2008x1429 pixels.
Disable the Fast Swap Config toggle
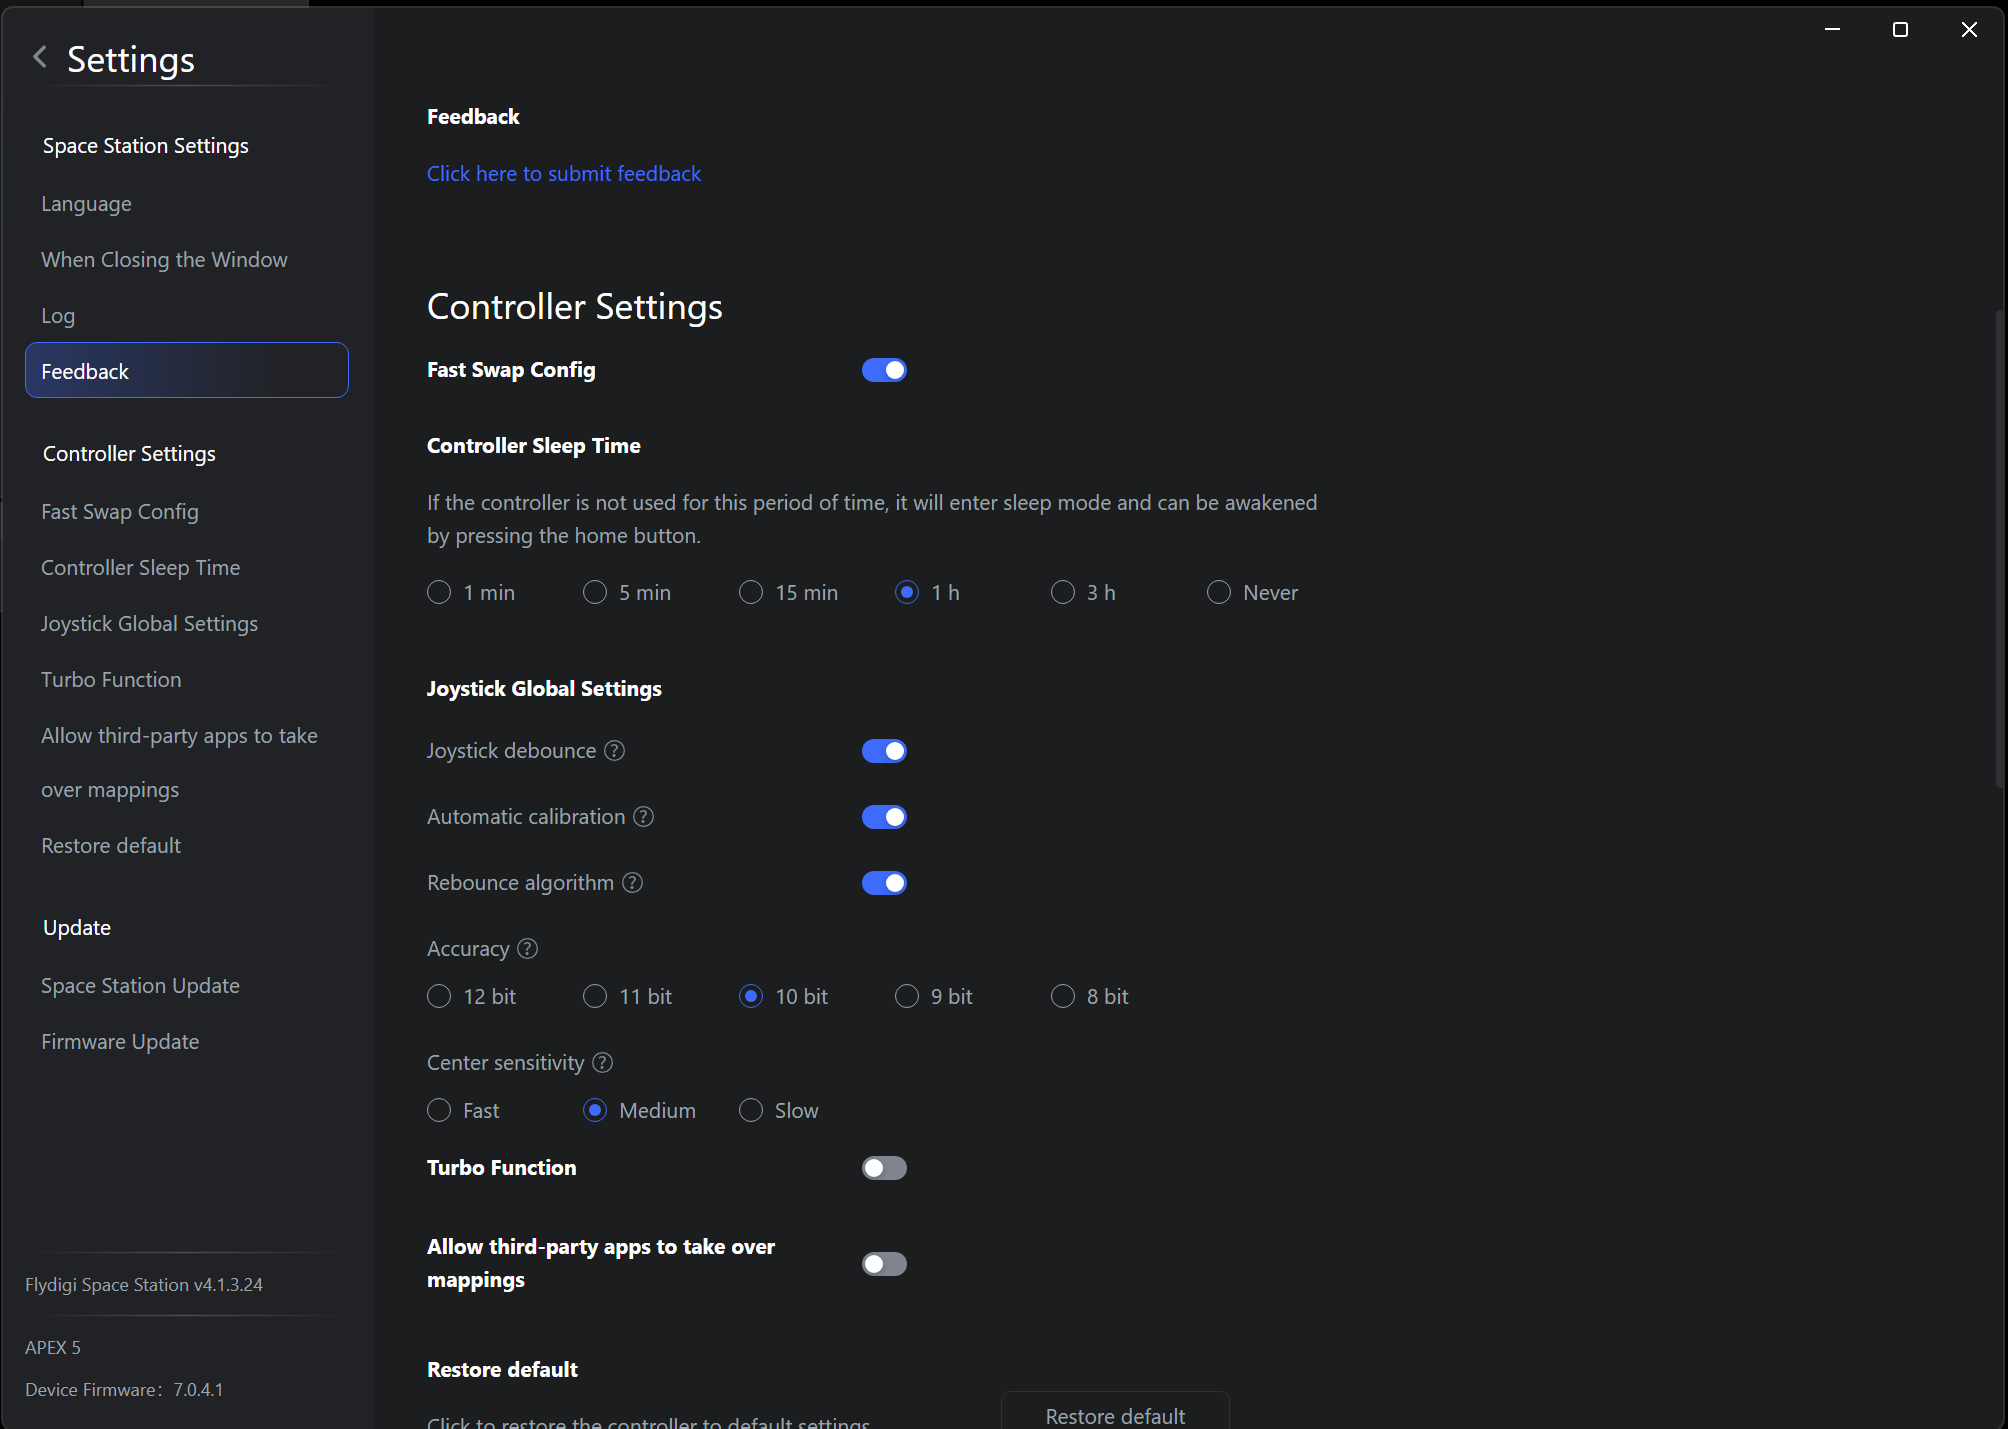point(884,370)
